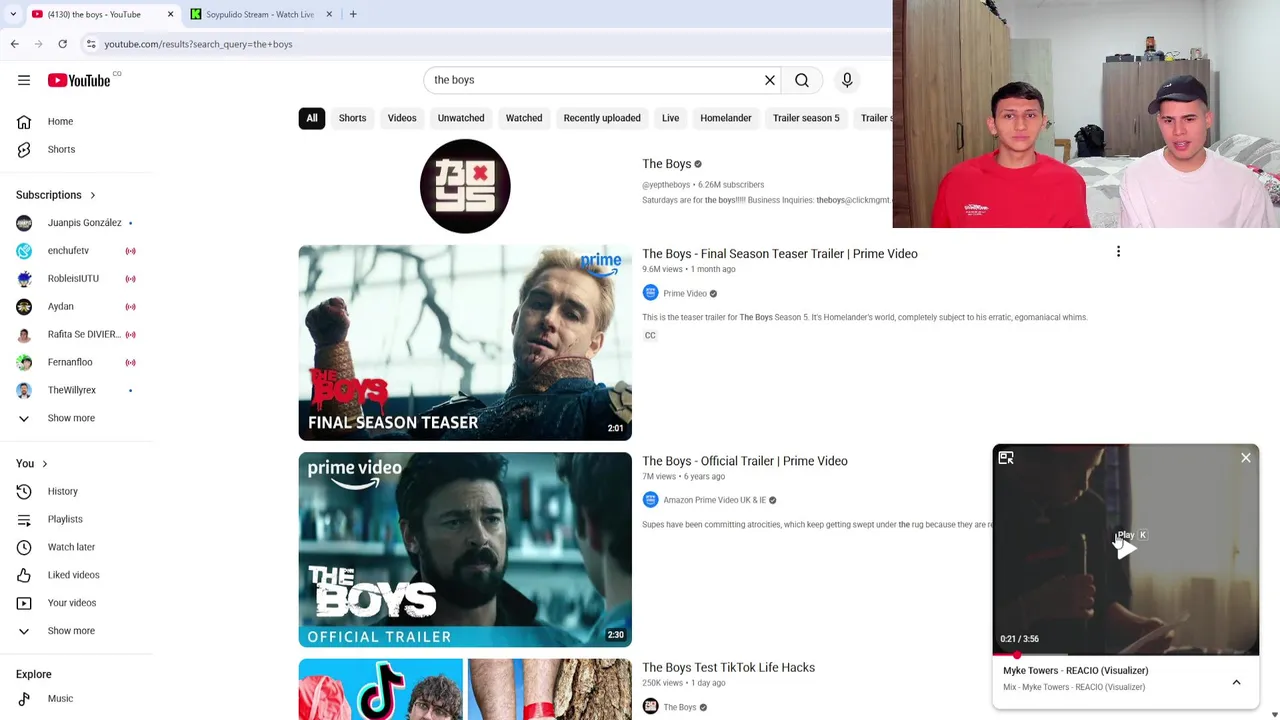Filter by Recently uploaded
Screen dimensions: 1280x720
(602, 118)
